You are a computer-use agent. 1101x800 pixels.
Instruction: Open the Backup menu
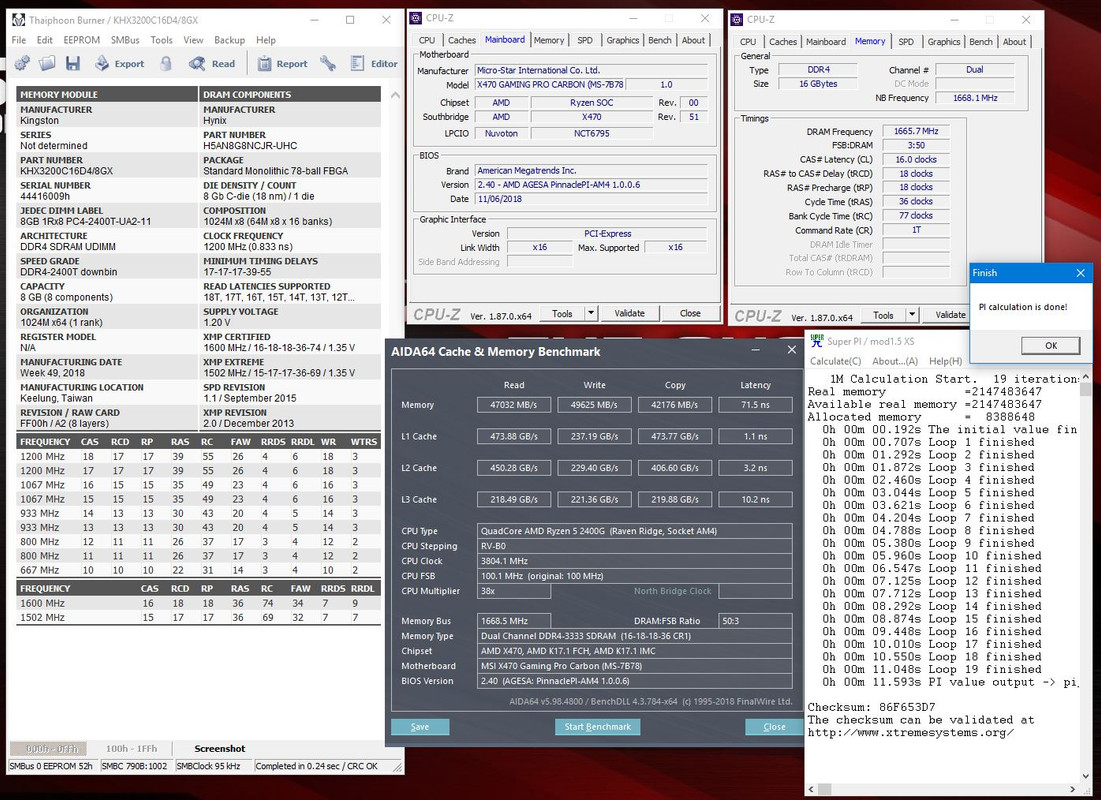click(230, 40)
